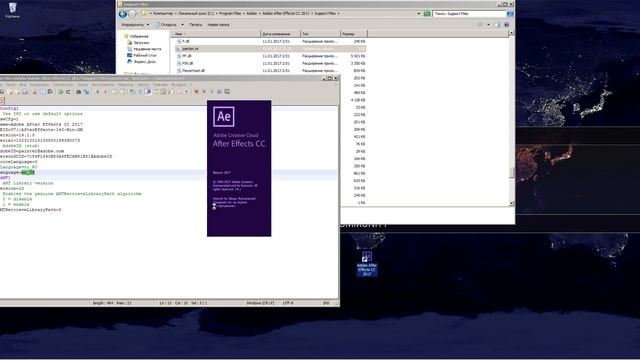This screenshot has width=640, height=360.
Task: Click the change view icon in Explorer
Action: (x=480, y=25)
